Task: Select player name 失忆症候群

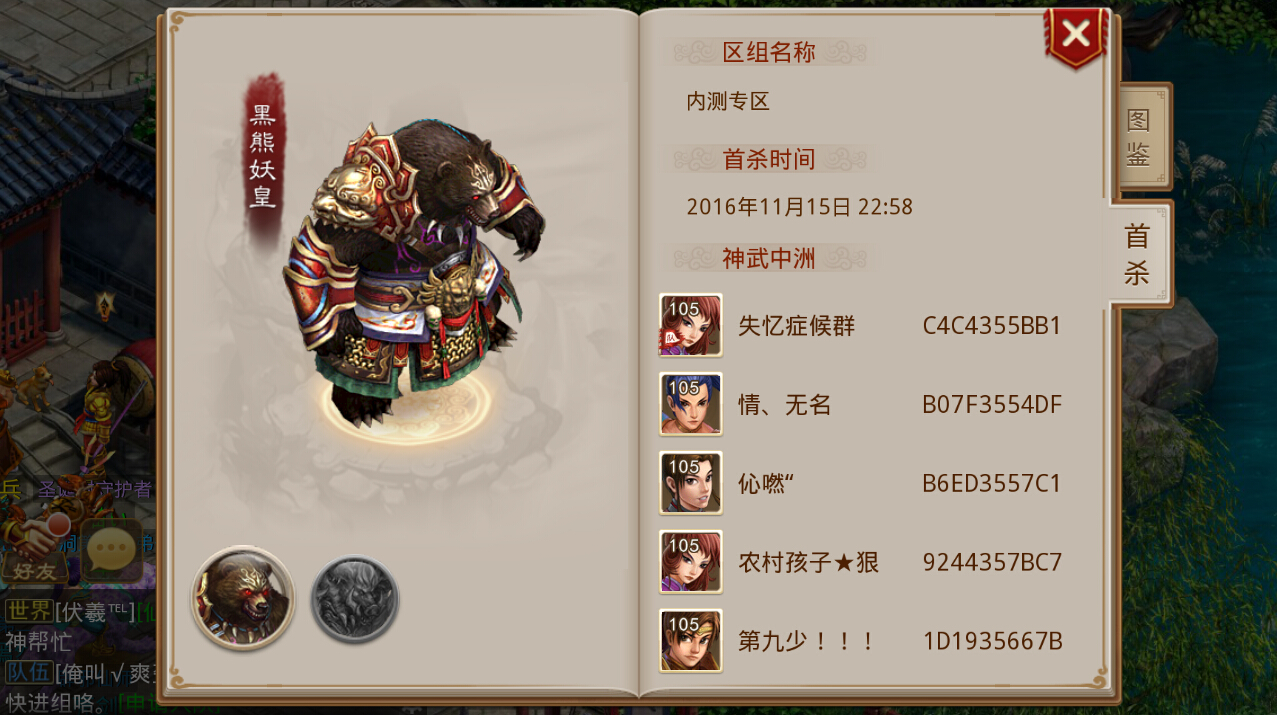Action: [797, 326]
